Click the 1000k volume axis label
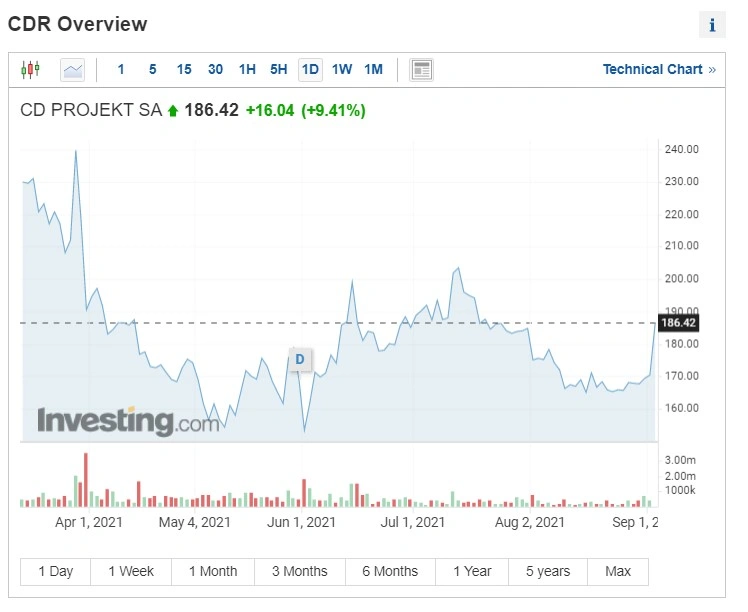 [680, 490]
